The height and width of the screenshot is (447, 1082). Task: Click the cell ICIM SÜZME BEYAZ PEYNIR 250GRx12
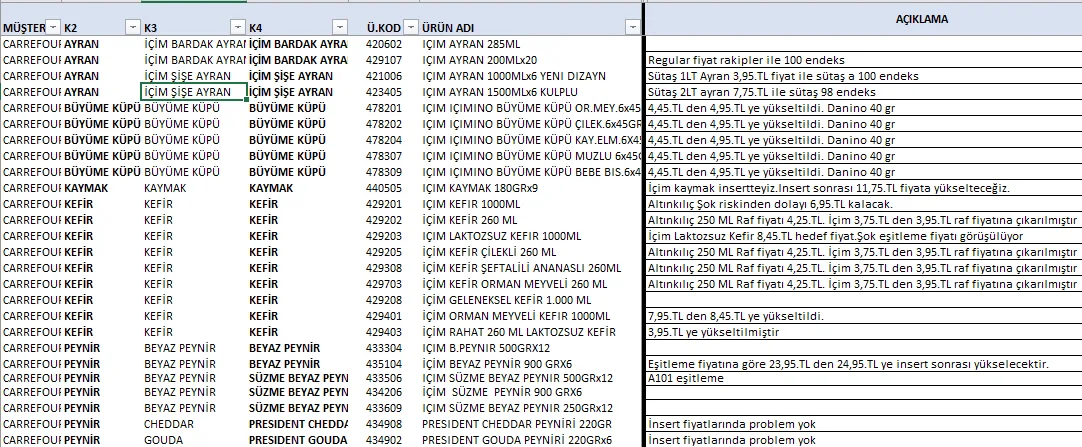pos(518,408)
